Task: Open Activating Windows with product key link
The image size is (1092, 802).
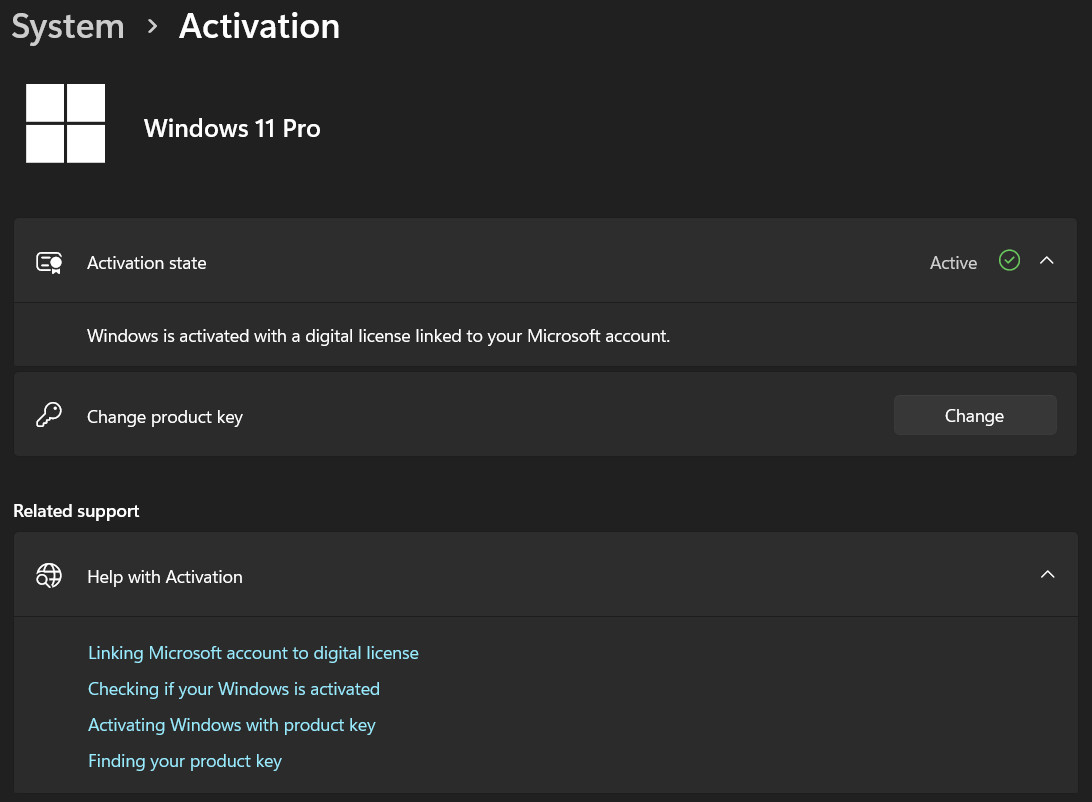Action: 231,725
